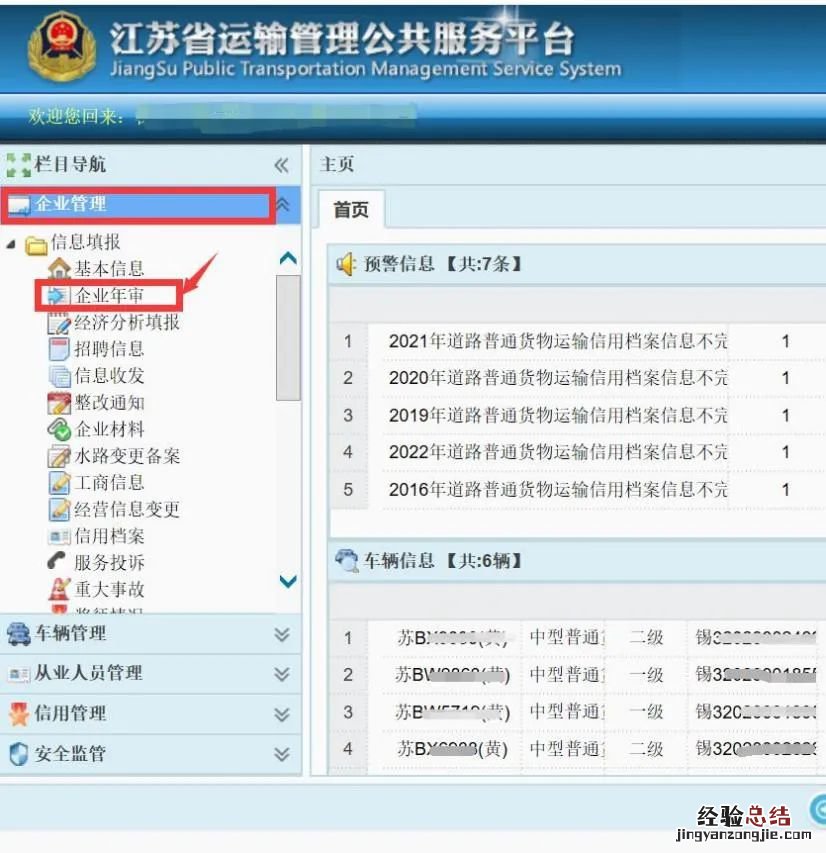Click the 经营信息变更 edit icon

coord(59,510)
